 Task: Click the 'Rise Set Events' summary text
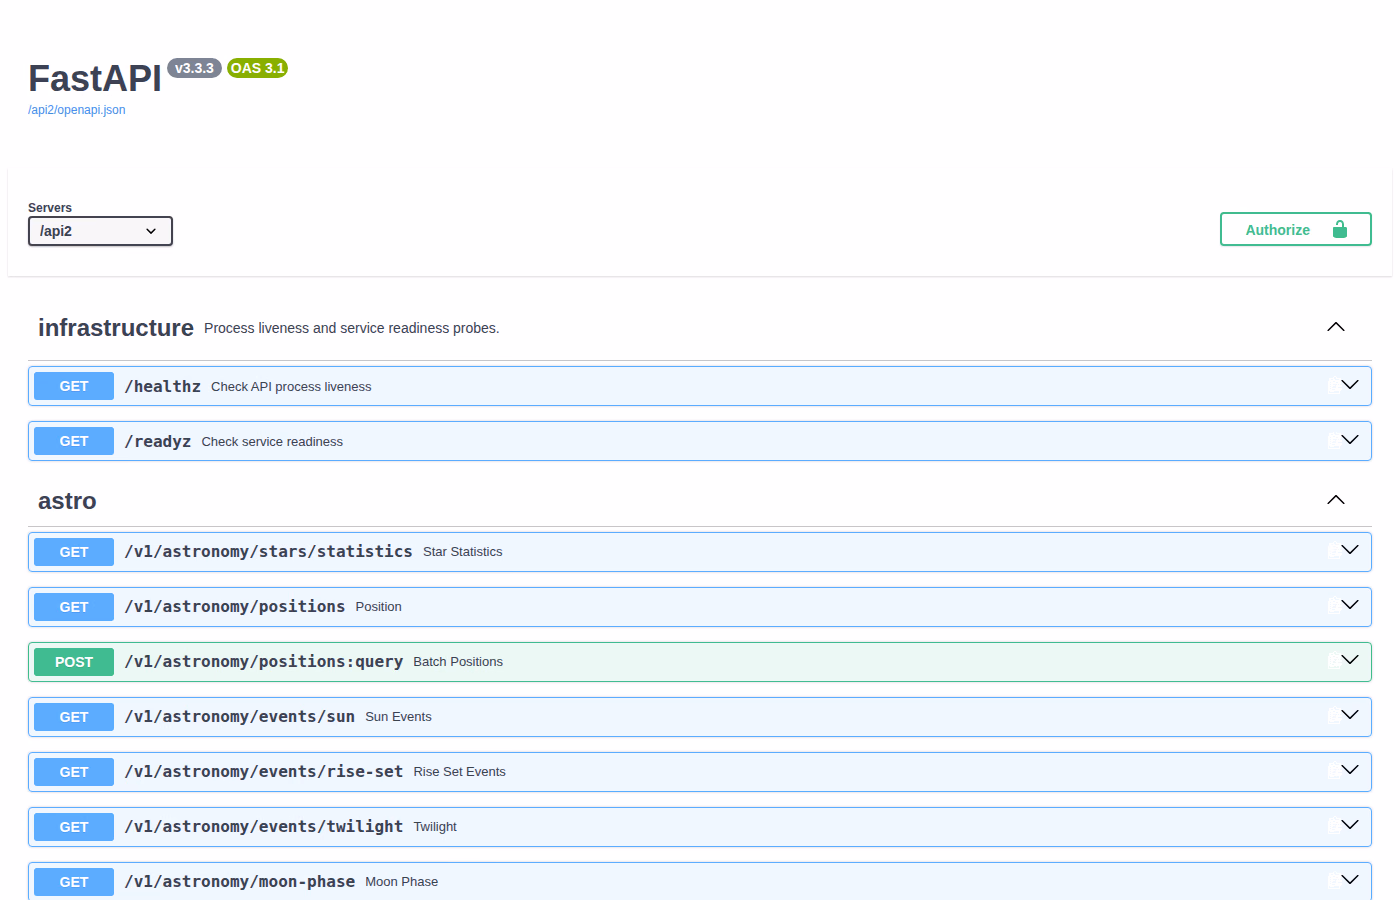(x=460, y=772)
